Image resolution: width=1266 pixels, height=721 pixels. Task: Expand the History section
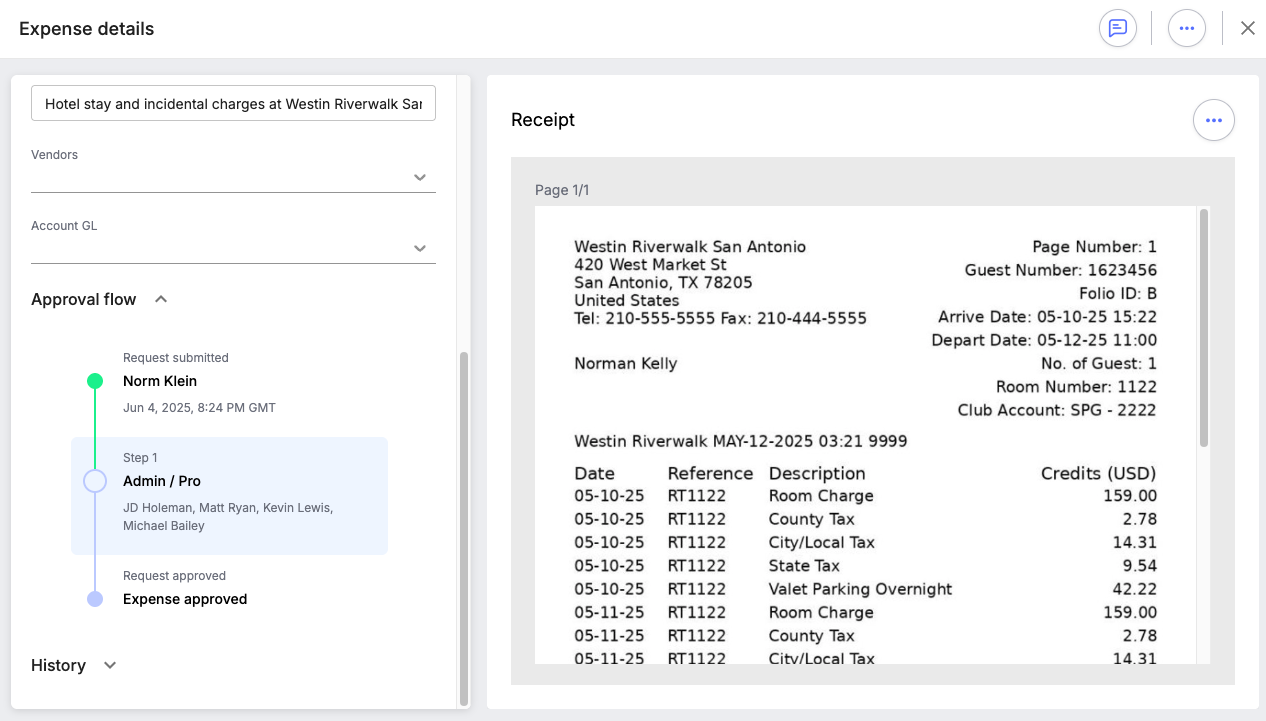(x=110, y=665)
